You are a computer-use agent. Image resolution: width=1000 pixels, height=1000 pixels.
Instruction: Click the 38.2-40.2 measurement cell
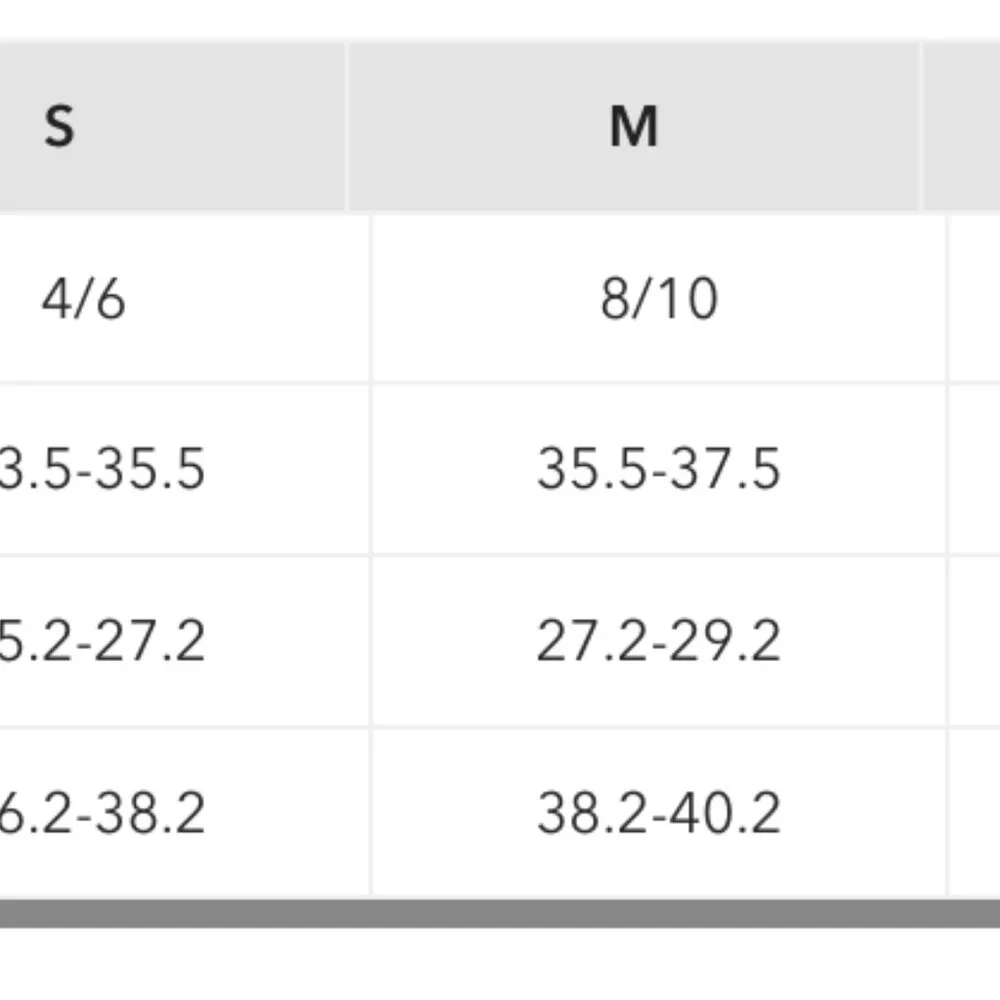click(659, 813)
